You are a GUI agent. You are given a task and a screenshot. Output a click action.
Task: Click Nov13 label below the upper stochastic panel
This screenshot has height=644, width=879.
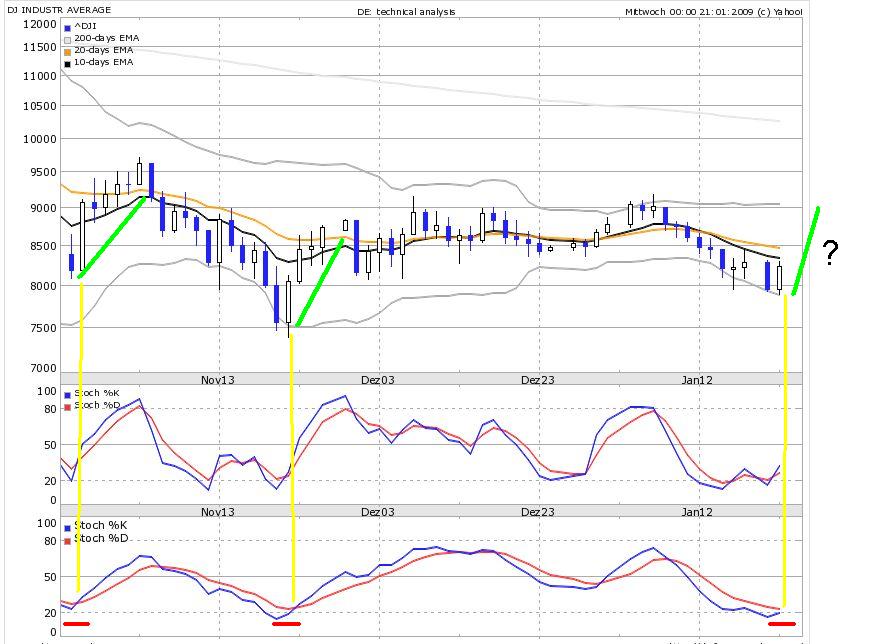[218, 512]
